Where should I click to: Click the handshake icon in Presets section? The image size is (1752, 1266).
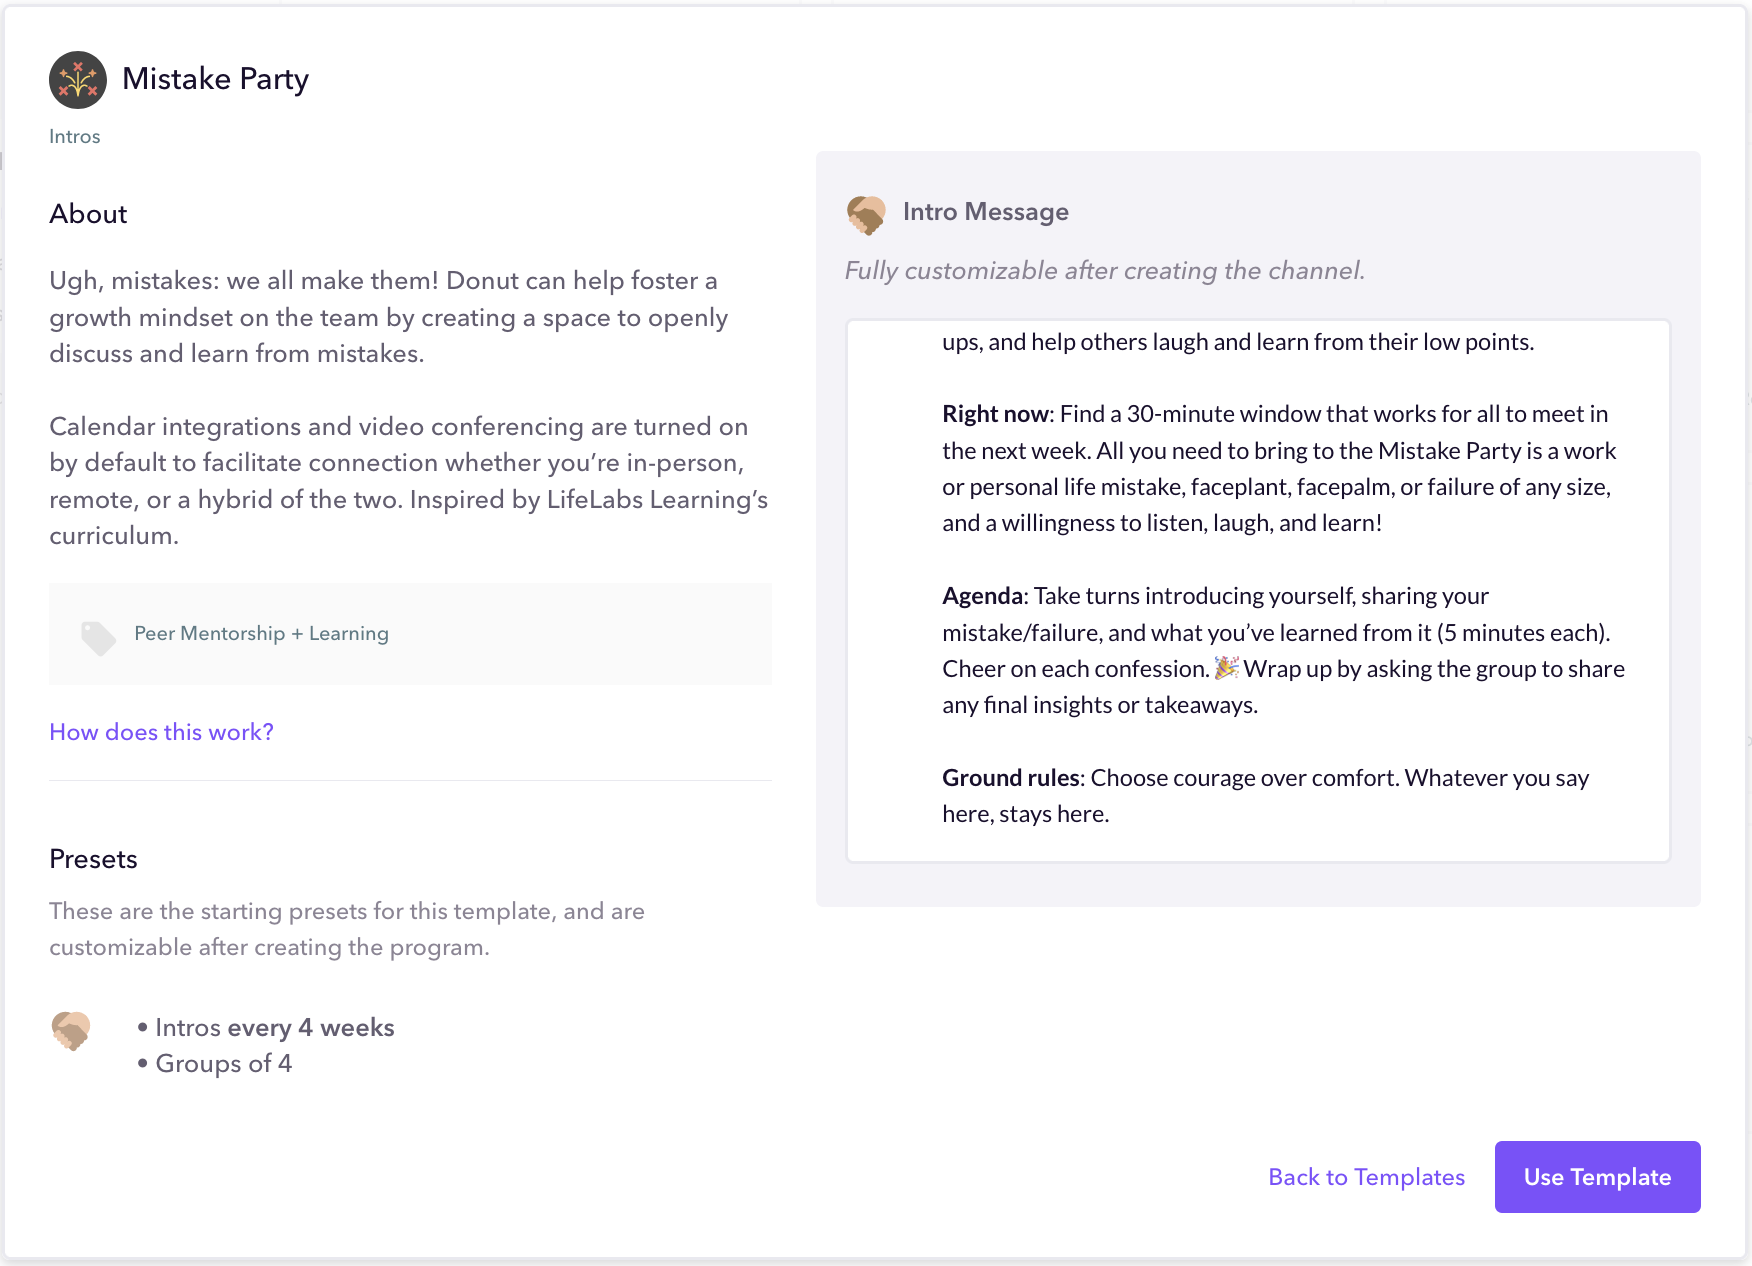pos(71,1031)
